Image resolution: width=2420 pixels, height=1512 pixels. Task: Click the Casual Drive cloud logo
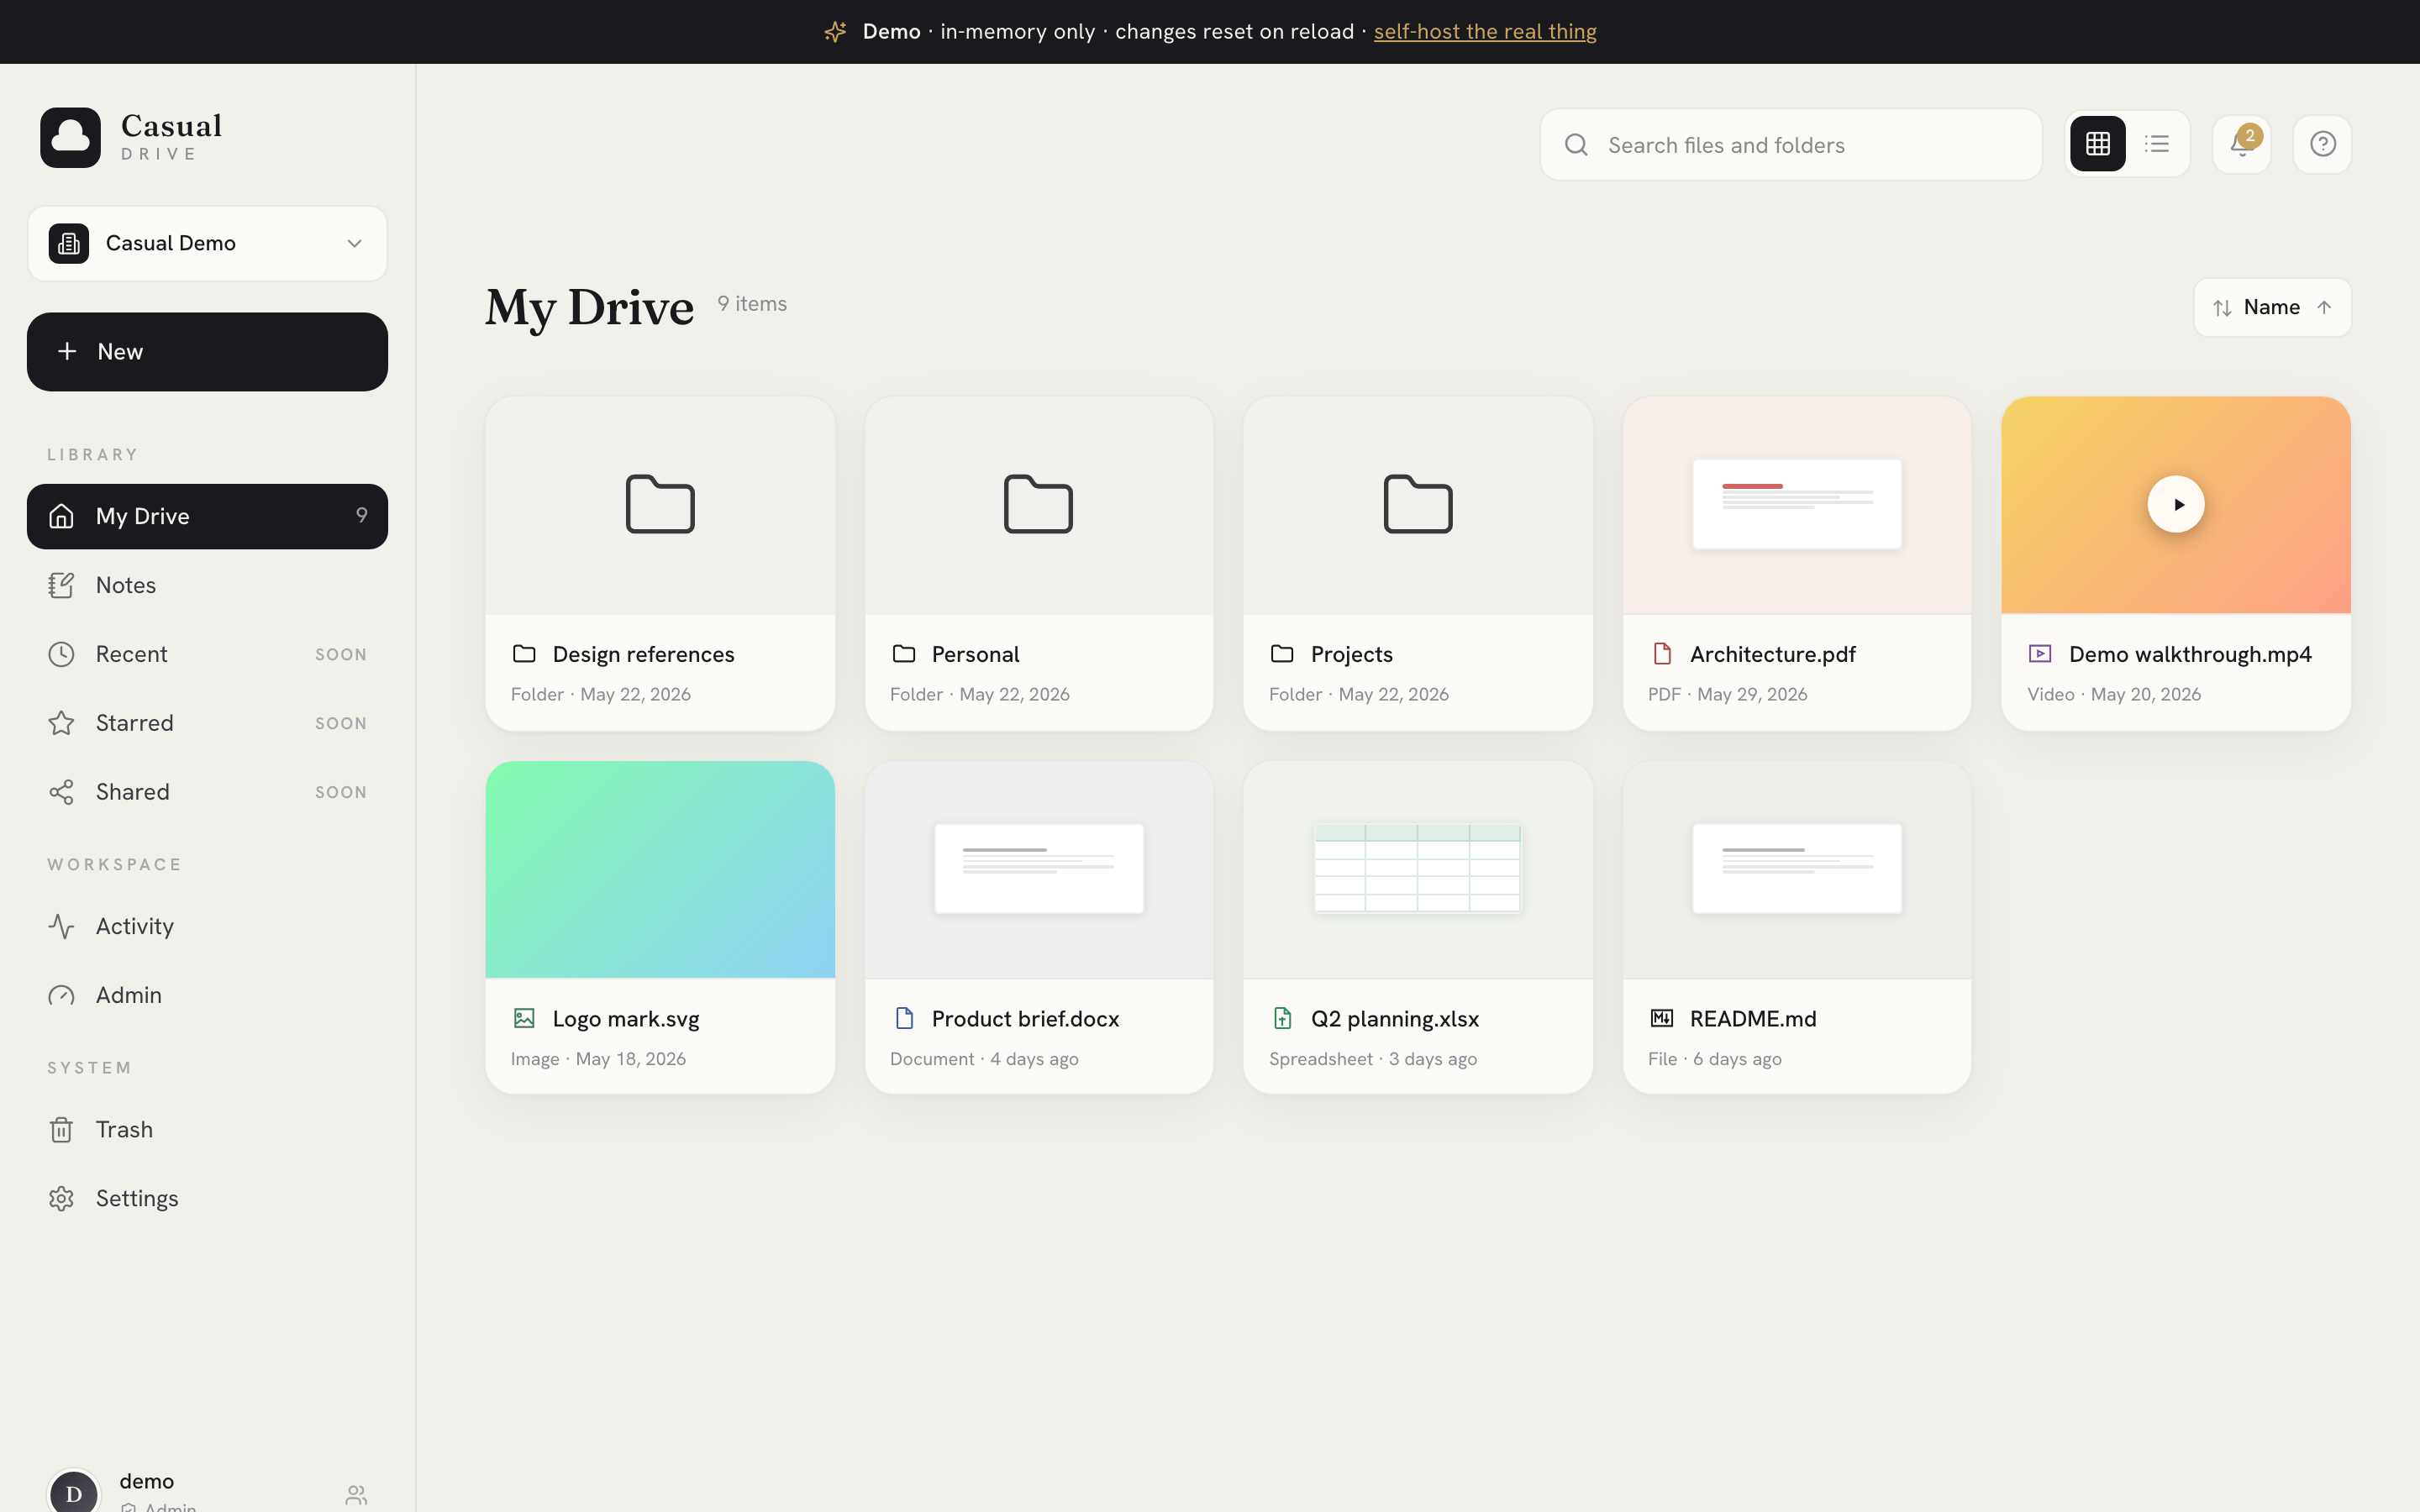pos(70,138)
